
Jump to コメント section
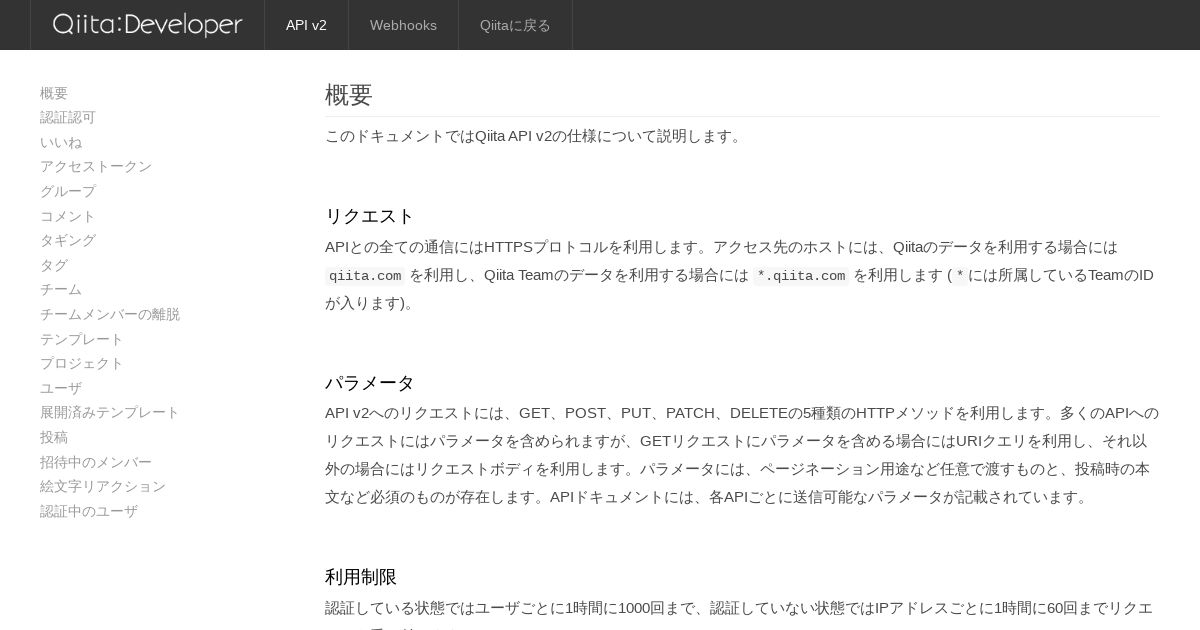coord(68,216)
